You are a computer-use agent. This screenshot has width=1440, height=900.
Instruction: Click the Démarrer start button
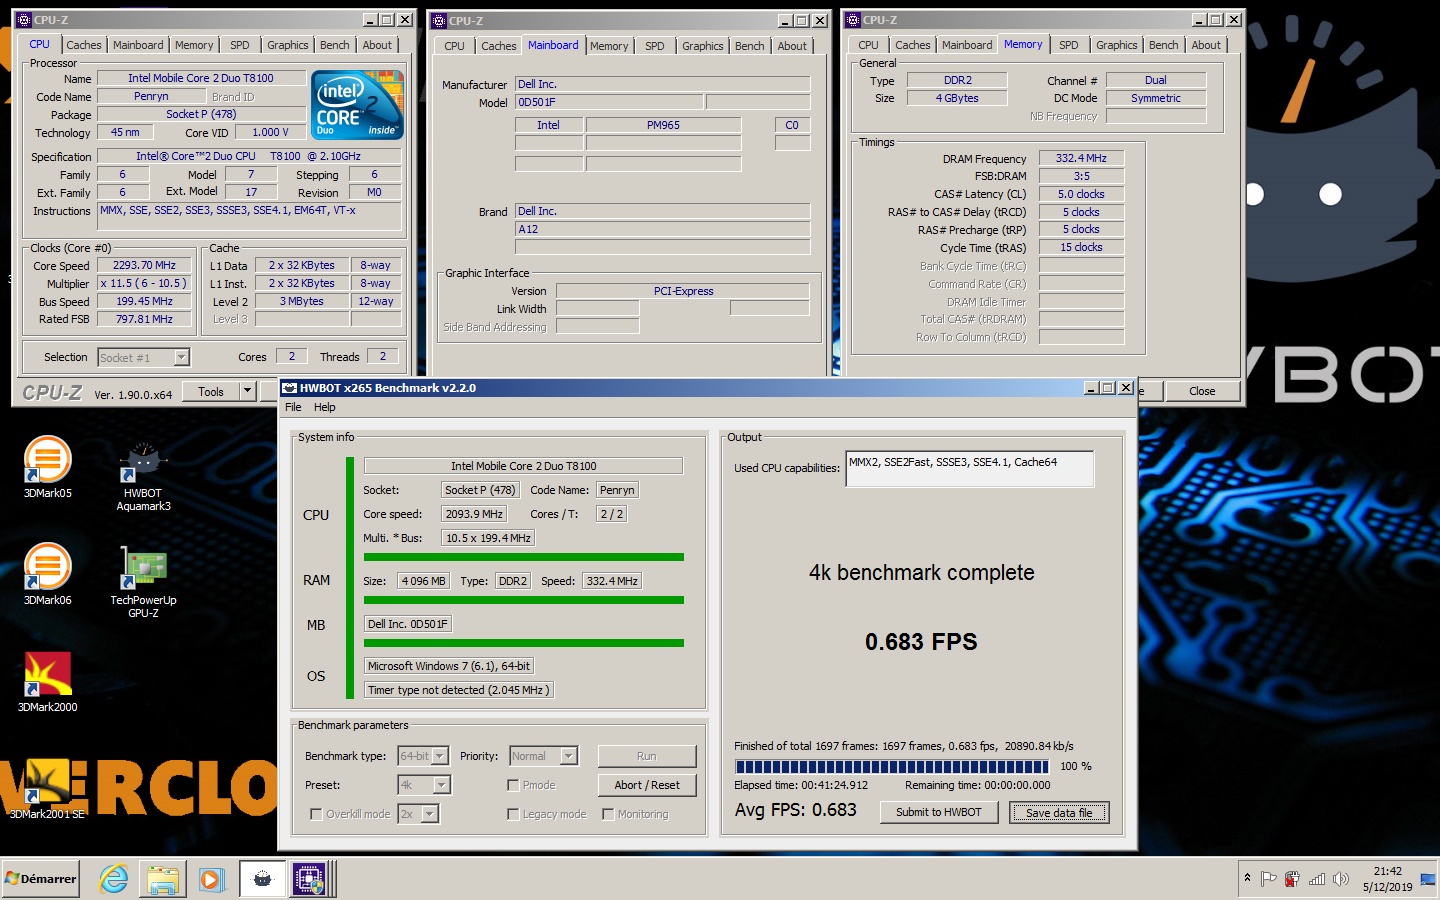tap(41, 879)
